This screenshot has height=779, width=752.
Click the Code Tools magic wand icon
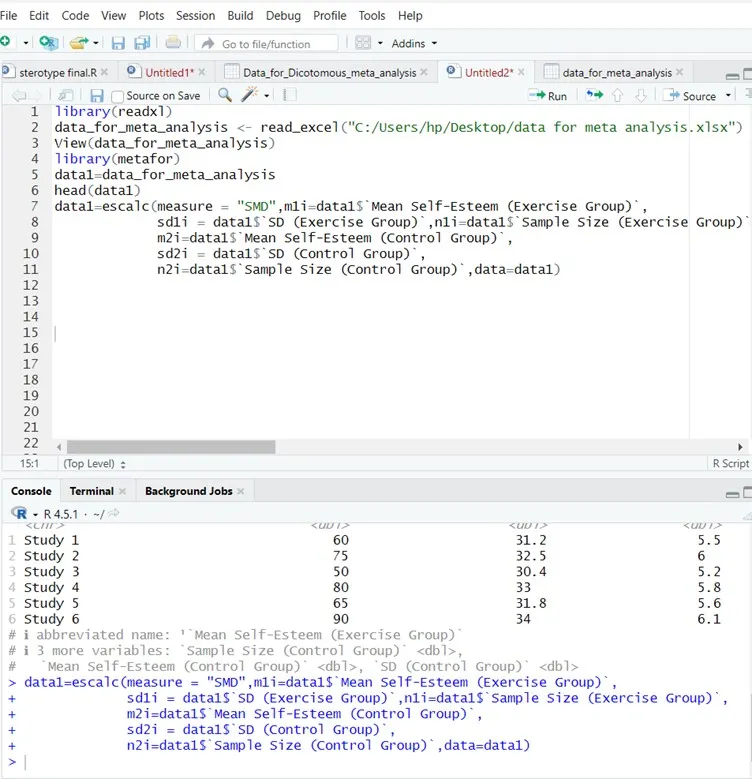(249, 94)
